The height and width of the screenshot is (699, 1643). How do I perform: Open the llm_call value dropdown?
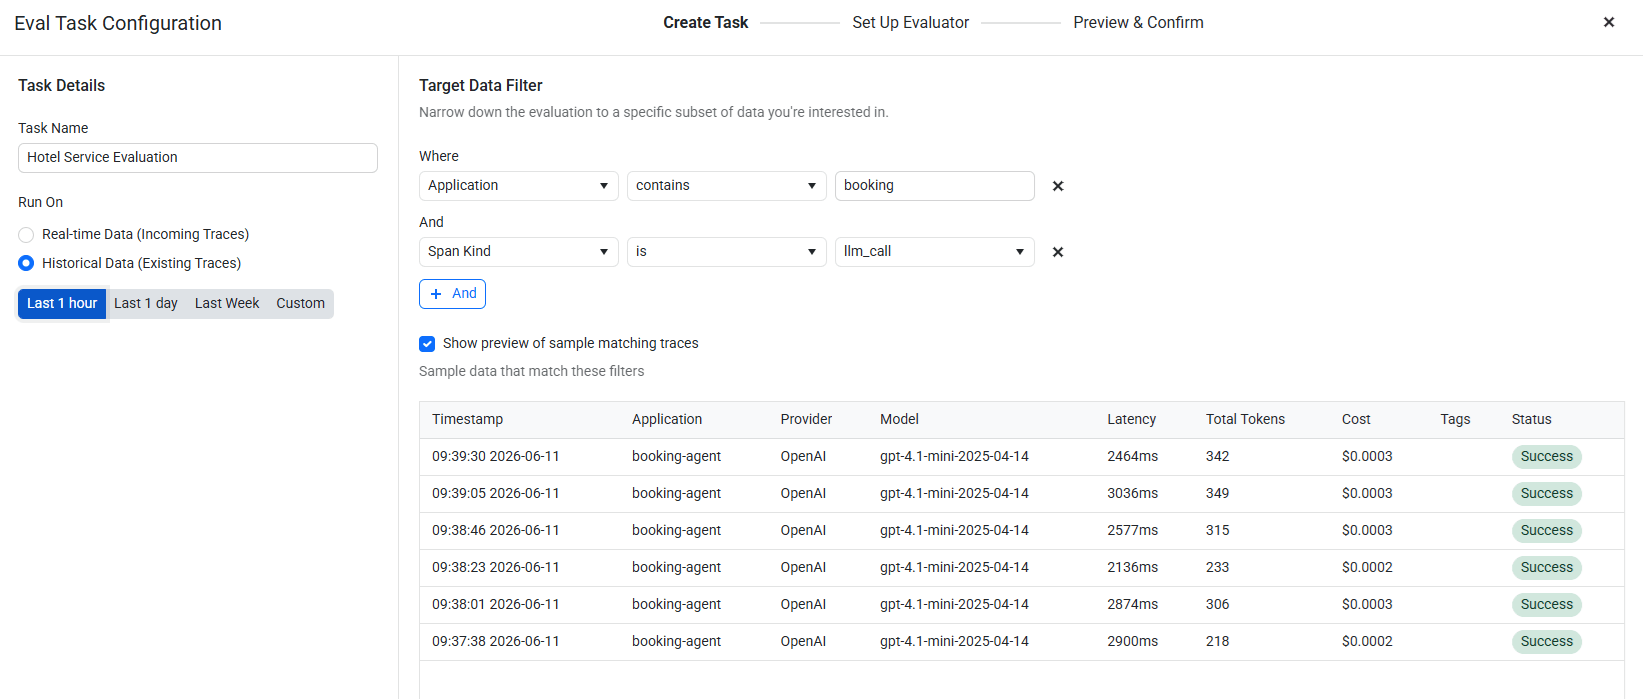point(935,252)
